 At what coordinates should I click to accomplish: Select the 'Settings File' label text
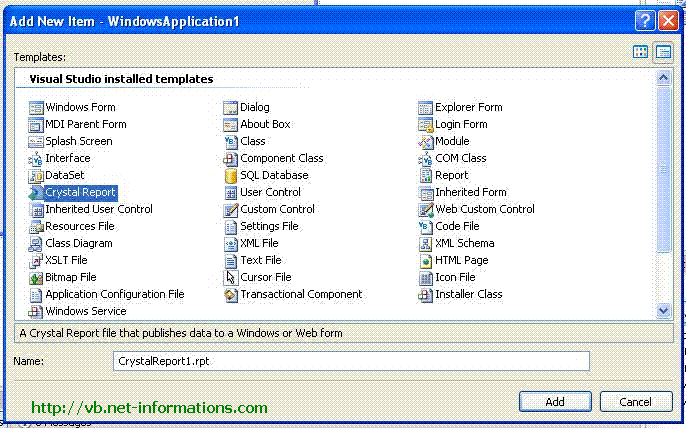pyautogui.click(x=270, y=227)
